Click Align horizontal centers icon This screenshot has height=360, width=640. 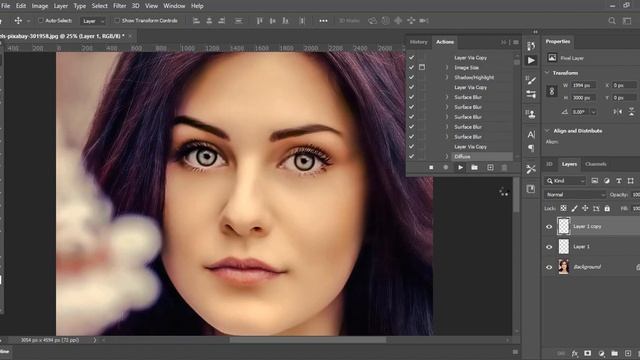(x=209, y=20)
